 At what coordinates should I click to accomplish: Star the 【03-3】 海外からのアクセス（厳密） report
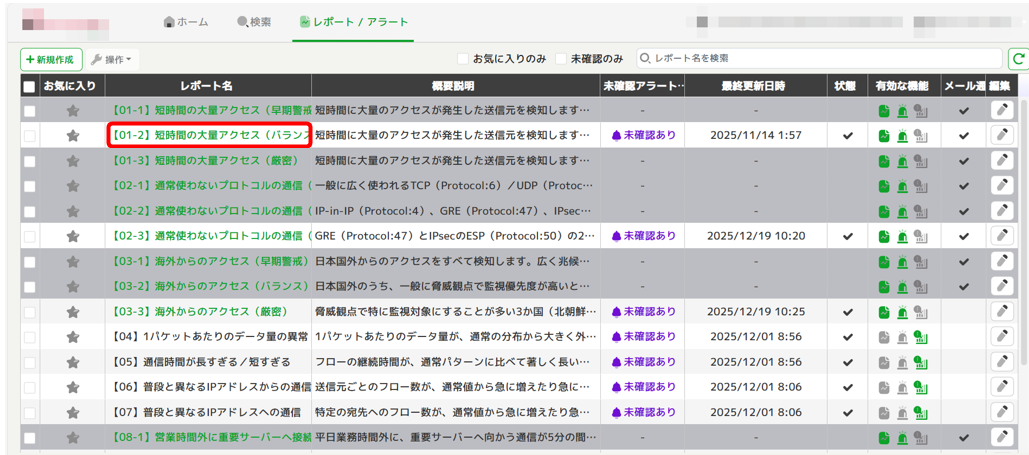click(73, 311)
